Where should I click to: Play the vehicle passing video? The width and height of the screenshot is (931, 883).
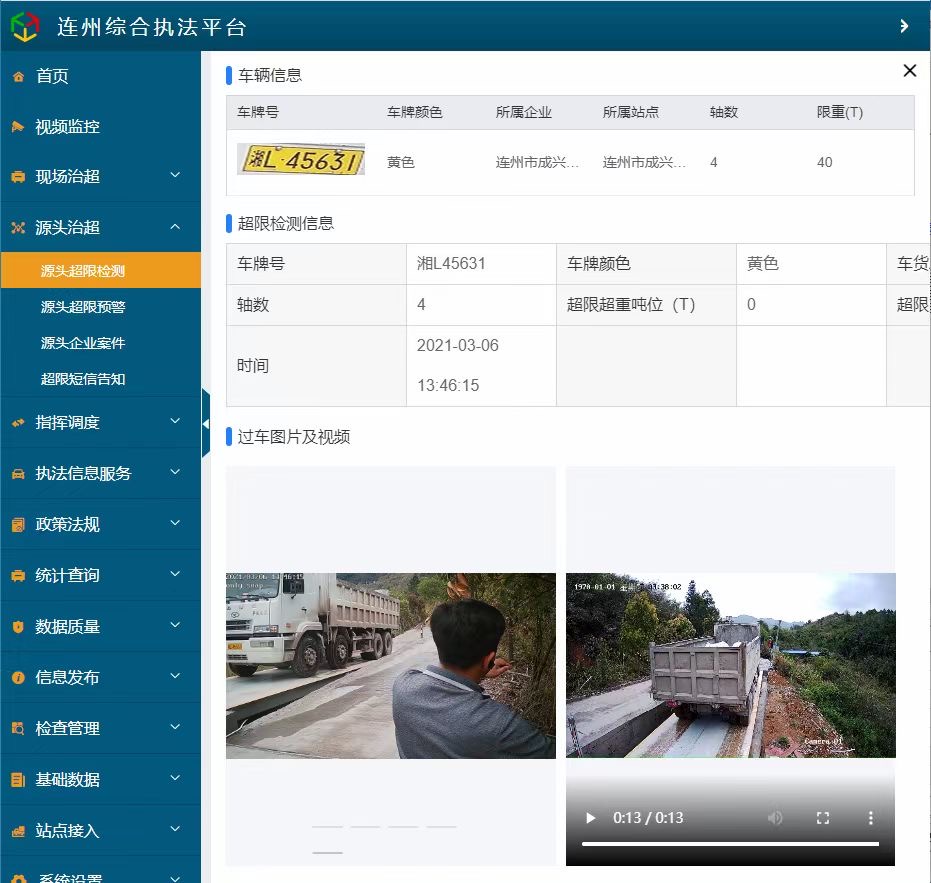coord(590,818)
